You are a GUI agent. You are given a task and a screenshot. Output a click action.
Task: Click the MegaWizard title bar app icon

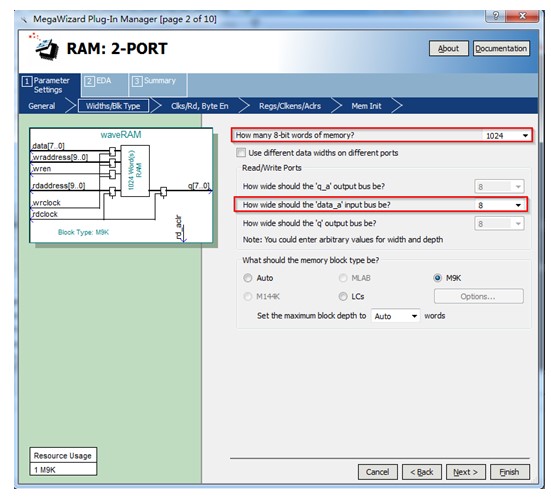coord(24,19)
